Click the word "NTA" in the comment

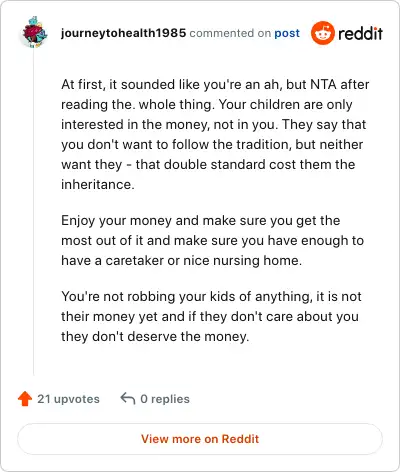(x=323, y=84)
